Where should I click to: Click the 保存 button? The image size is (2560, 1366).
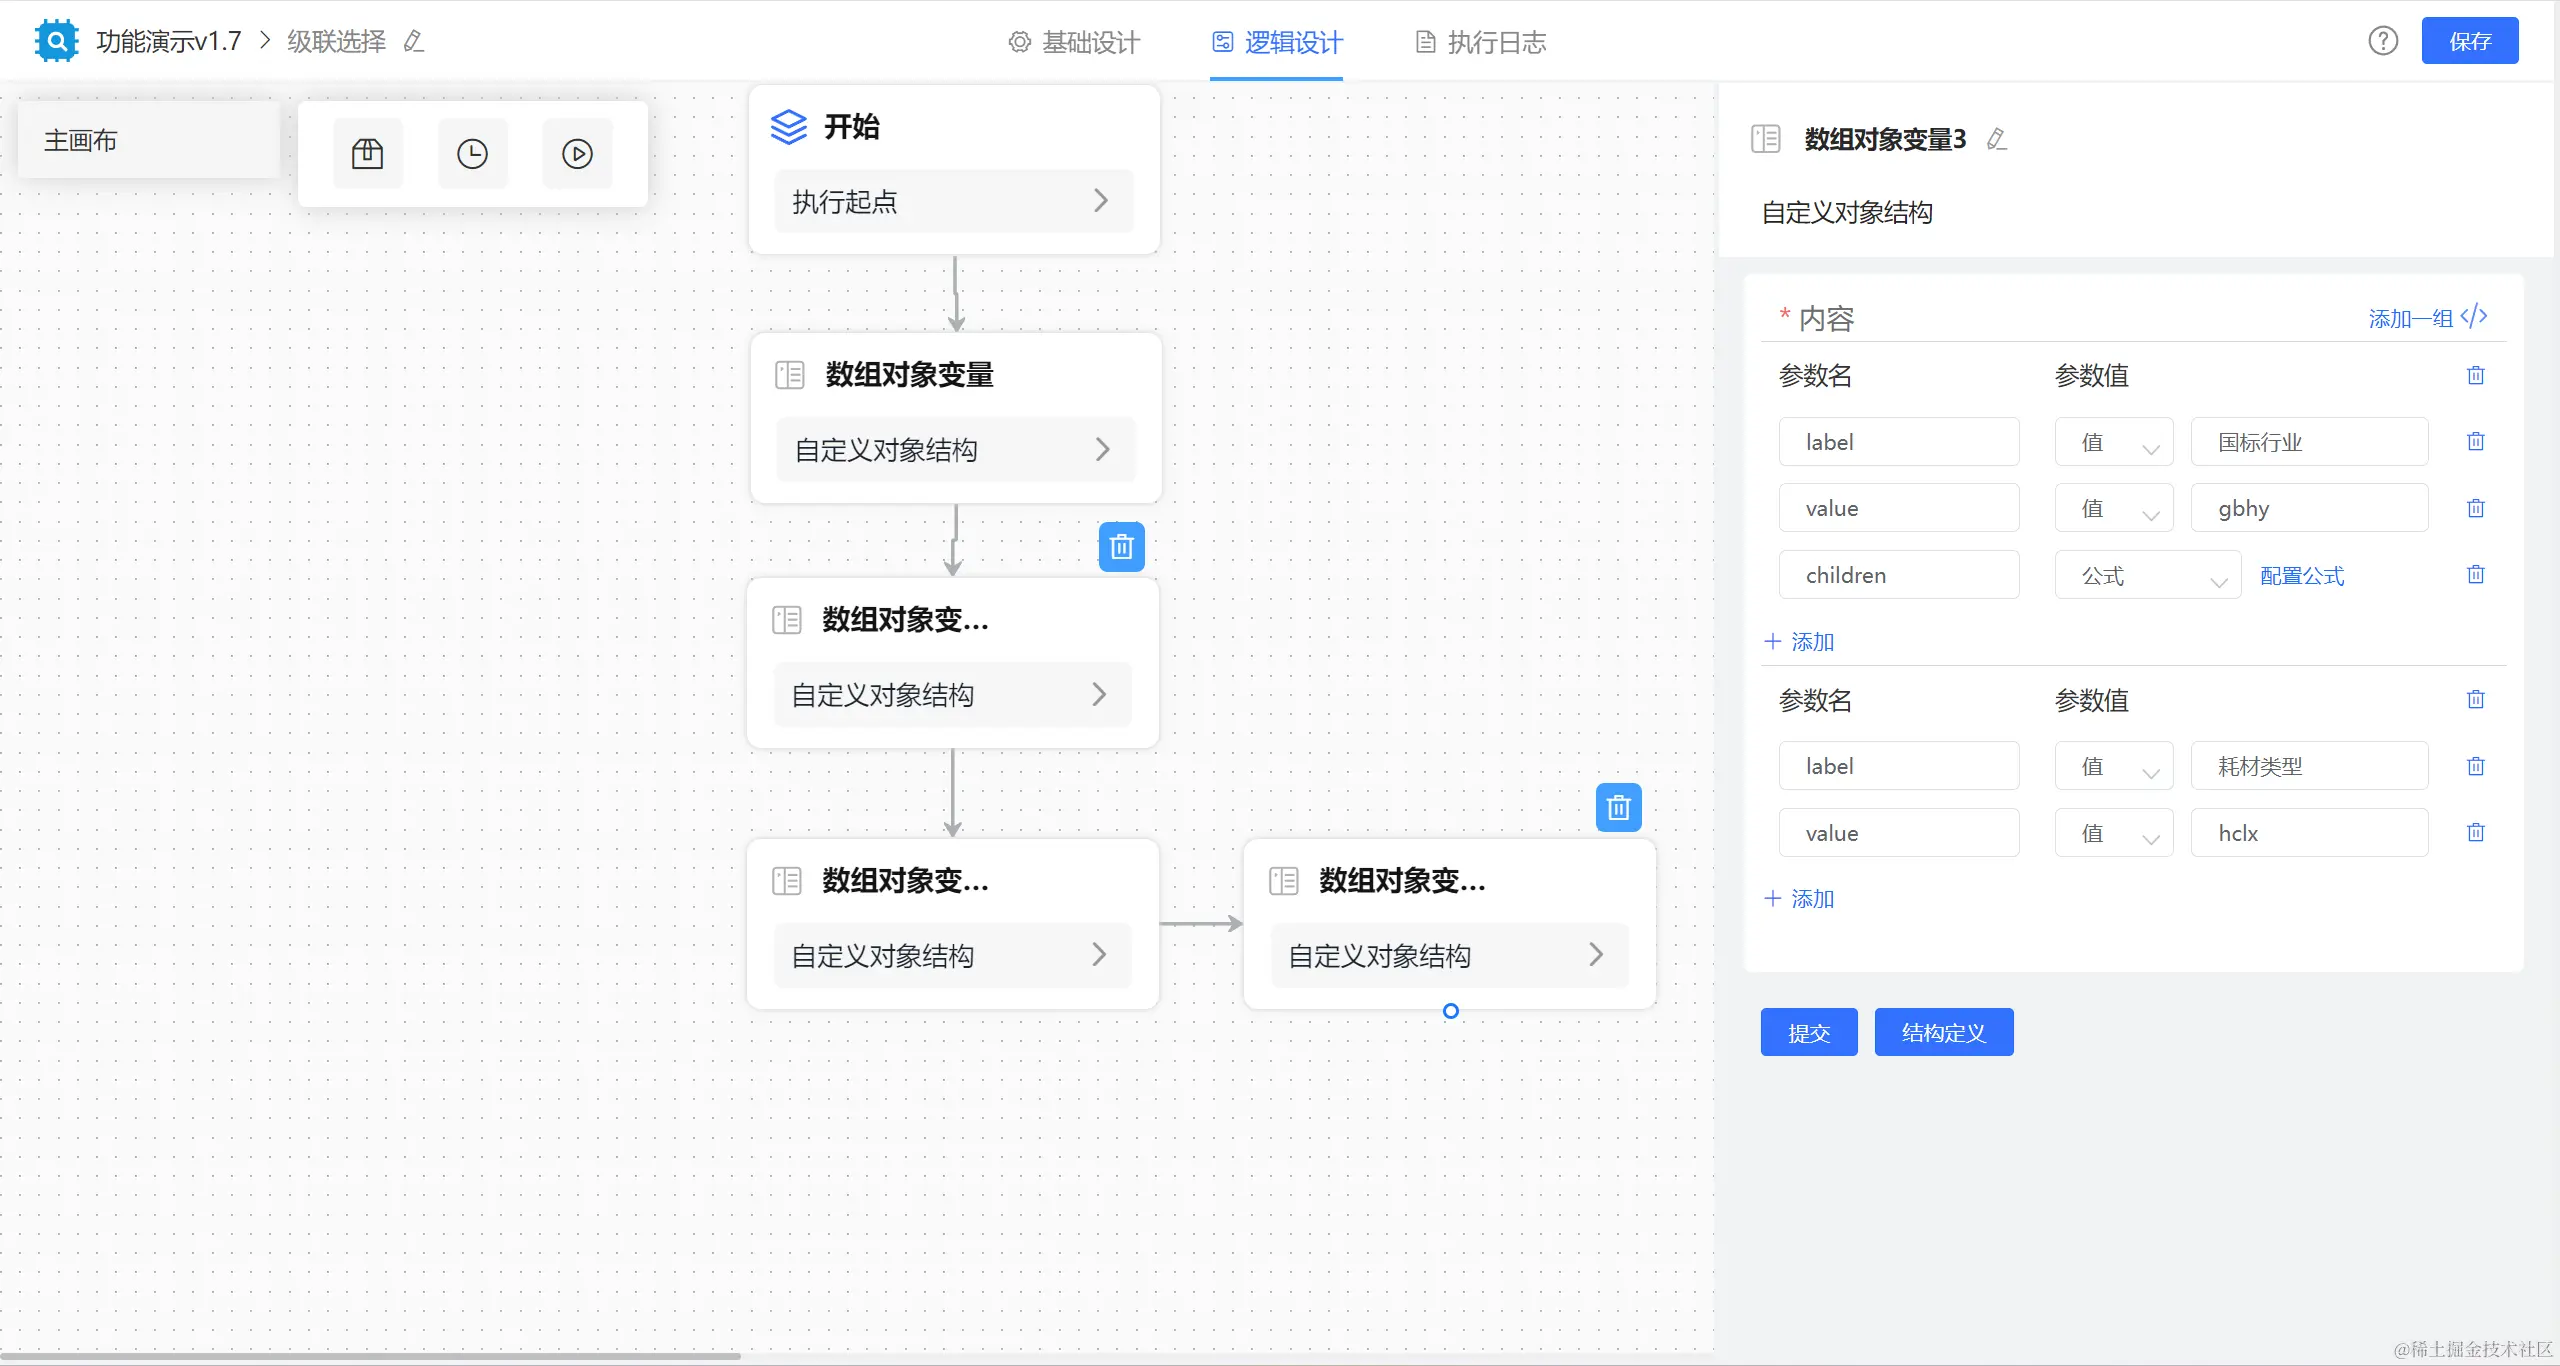coord(2469,41)
